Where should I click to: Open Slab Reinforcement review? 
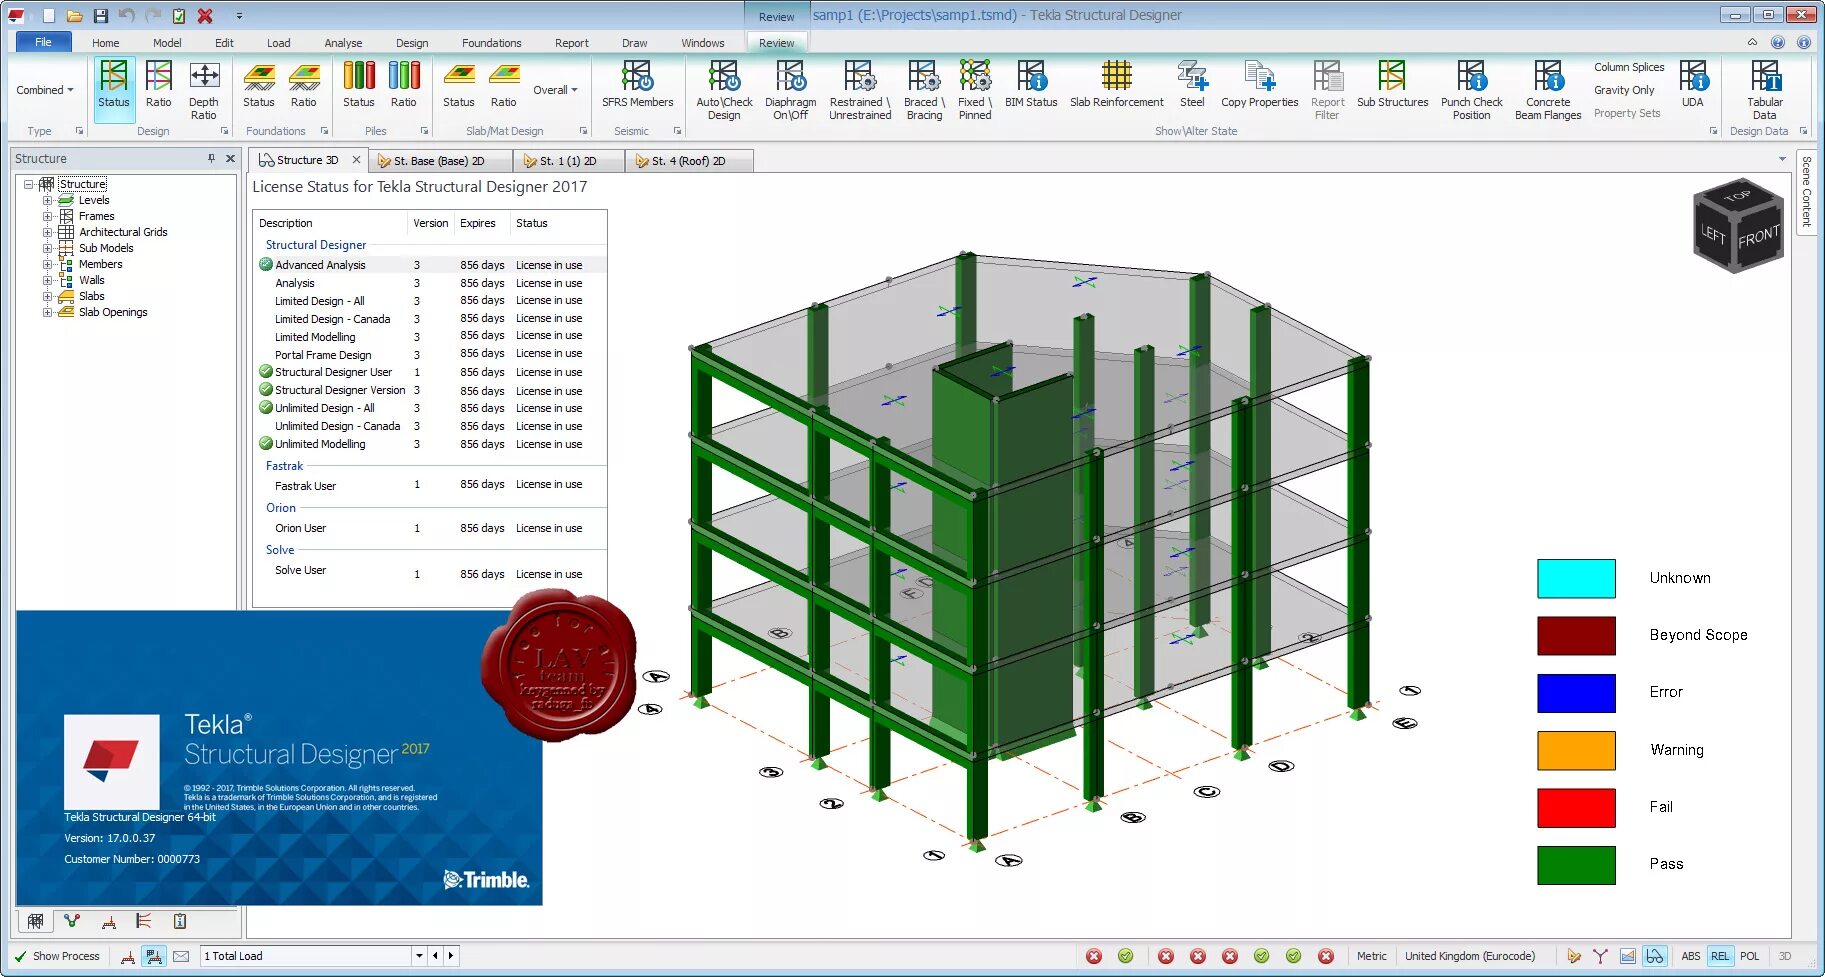click(x=1117, y=84)
